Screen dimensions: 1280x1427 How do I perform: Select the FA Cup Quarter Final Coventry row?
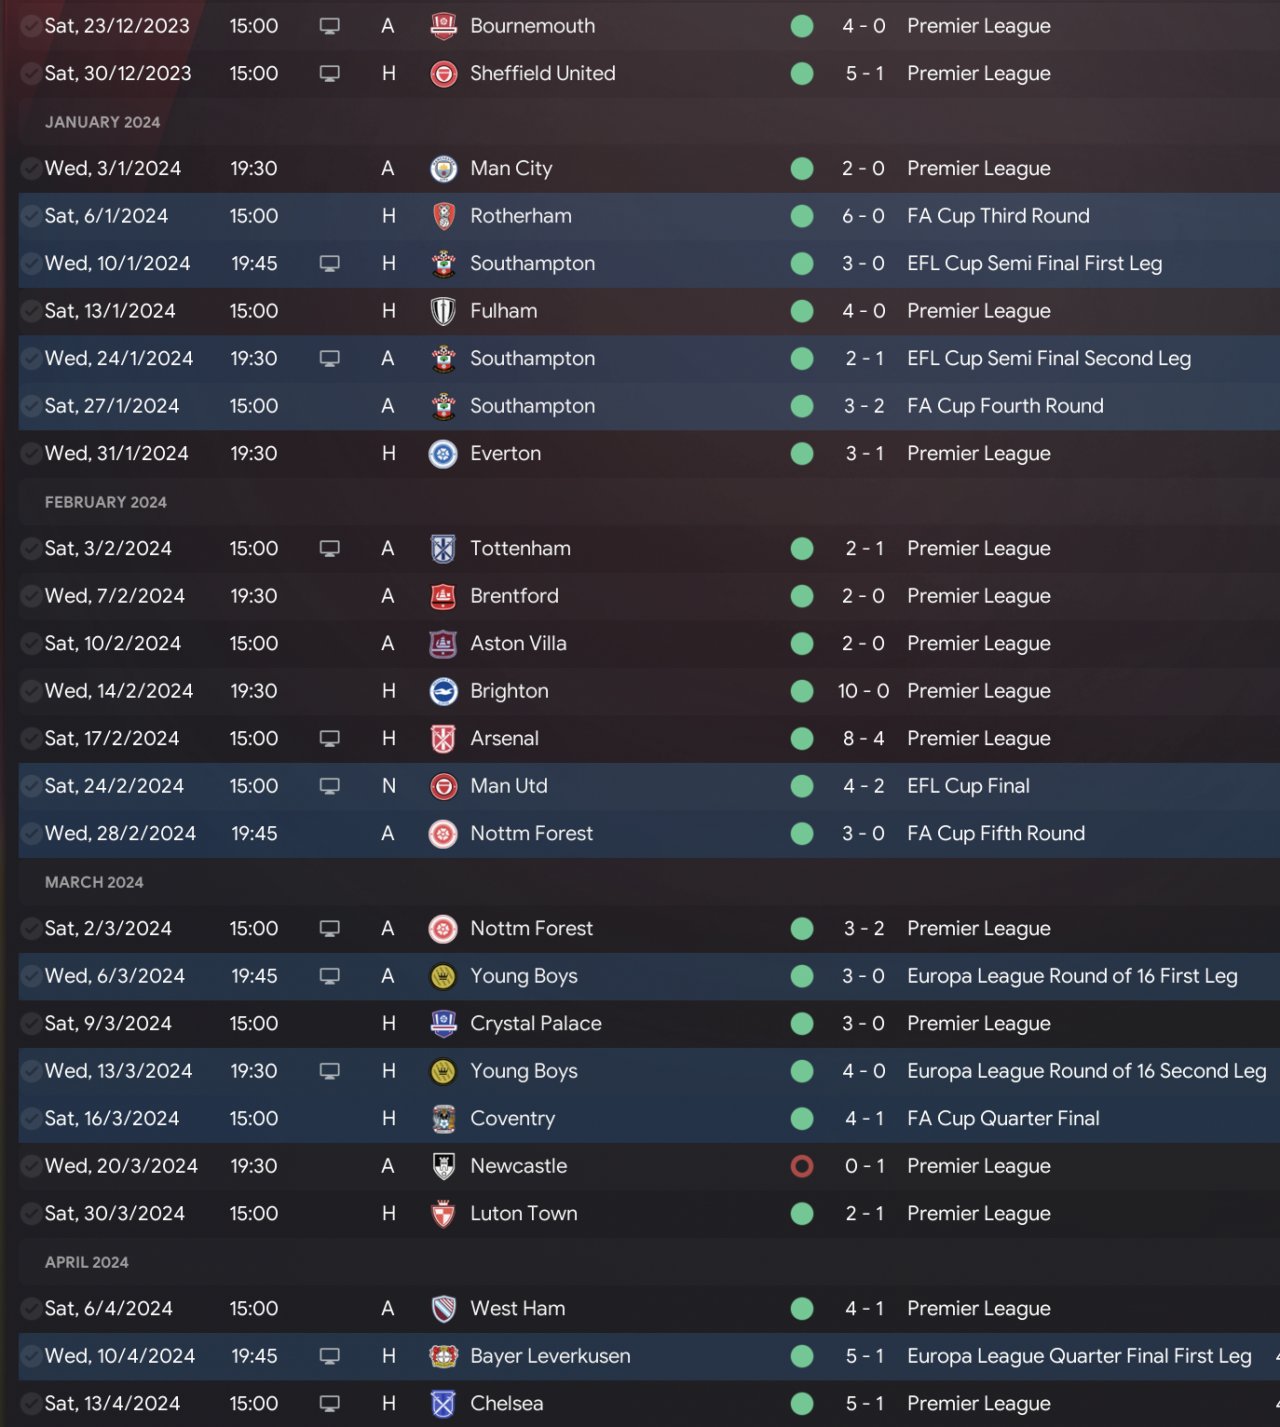coord(649,1119)
